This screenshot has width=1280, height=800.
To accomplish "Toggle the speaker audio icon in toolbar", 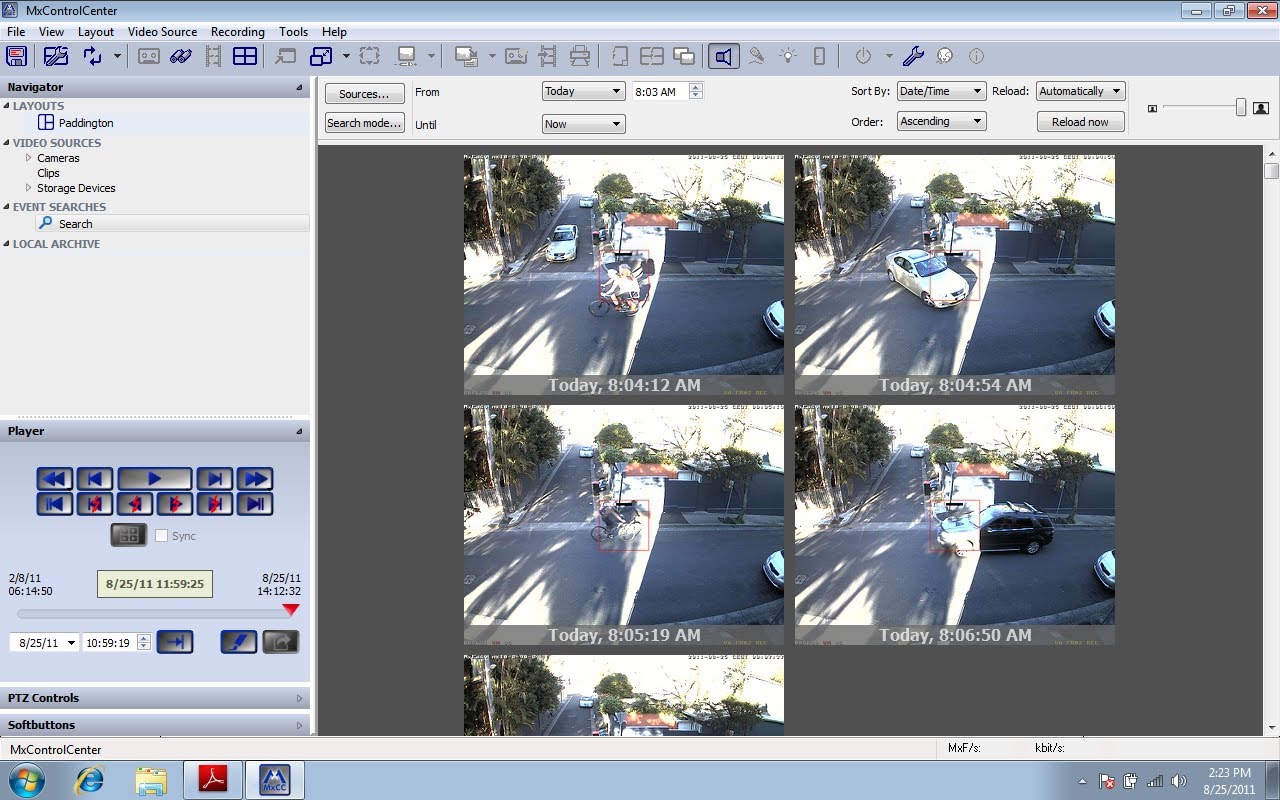I will coord(723,56).
